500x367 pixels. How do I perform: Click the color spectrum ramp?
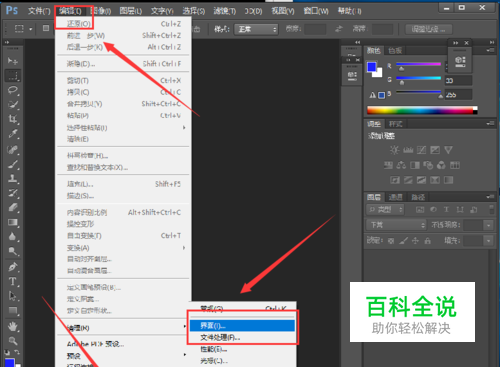click(x=422, y=110)
